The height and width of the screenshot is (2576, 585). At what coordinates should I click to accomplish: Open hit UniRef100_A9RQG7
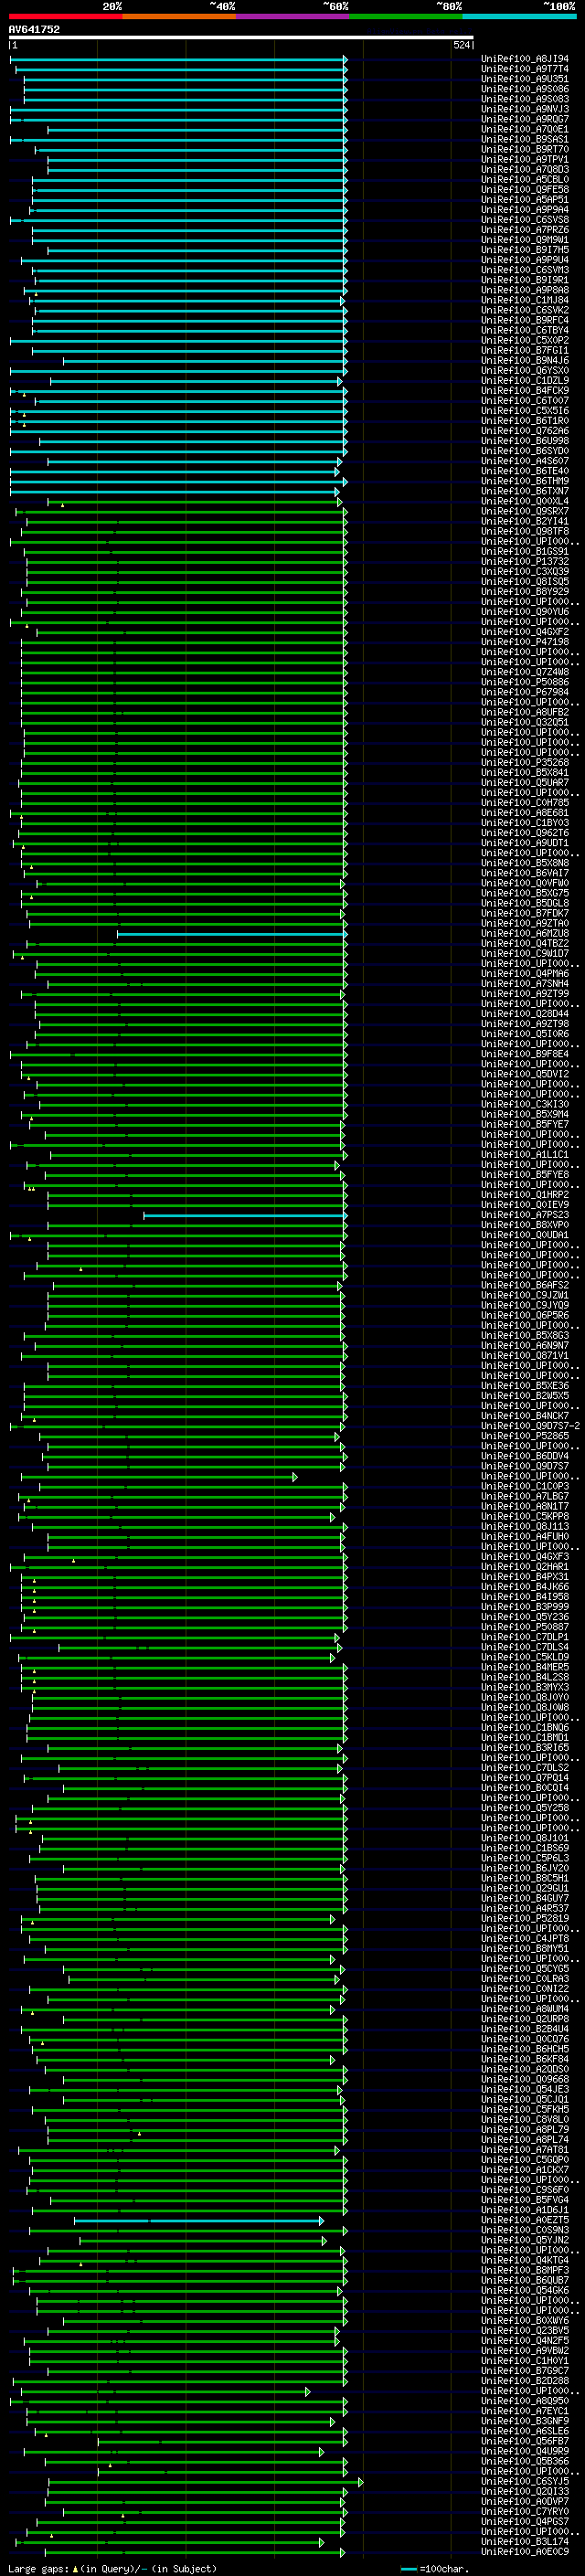524,119
